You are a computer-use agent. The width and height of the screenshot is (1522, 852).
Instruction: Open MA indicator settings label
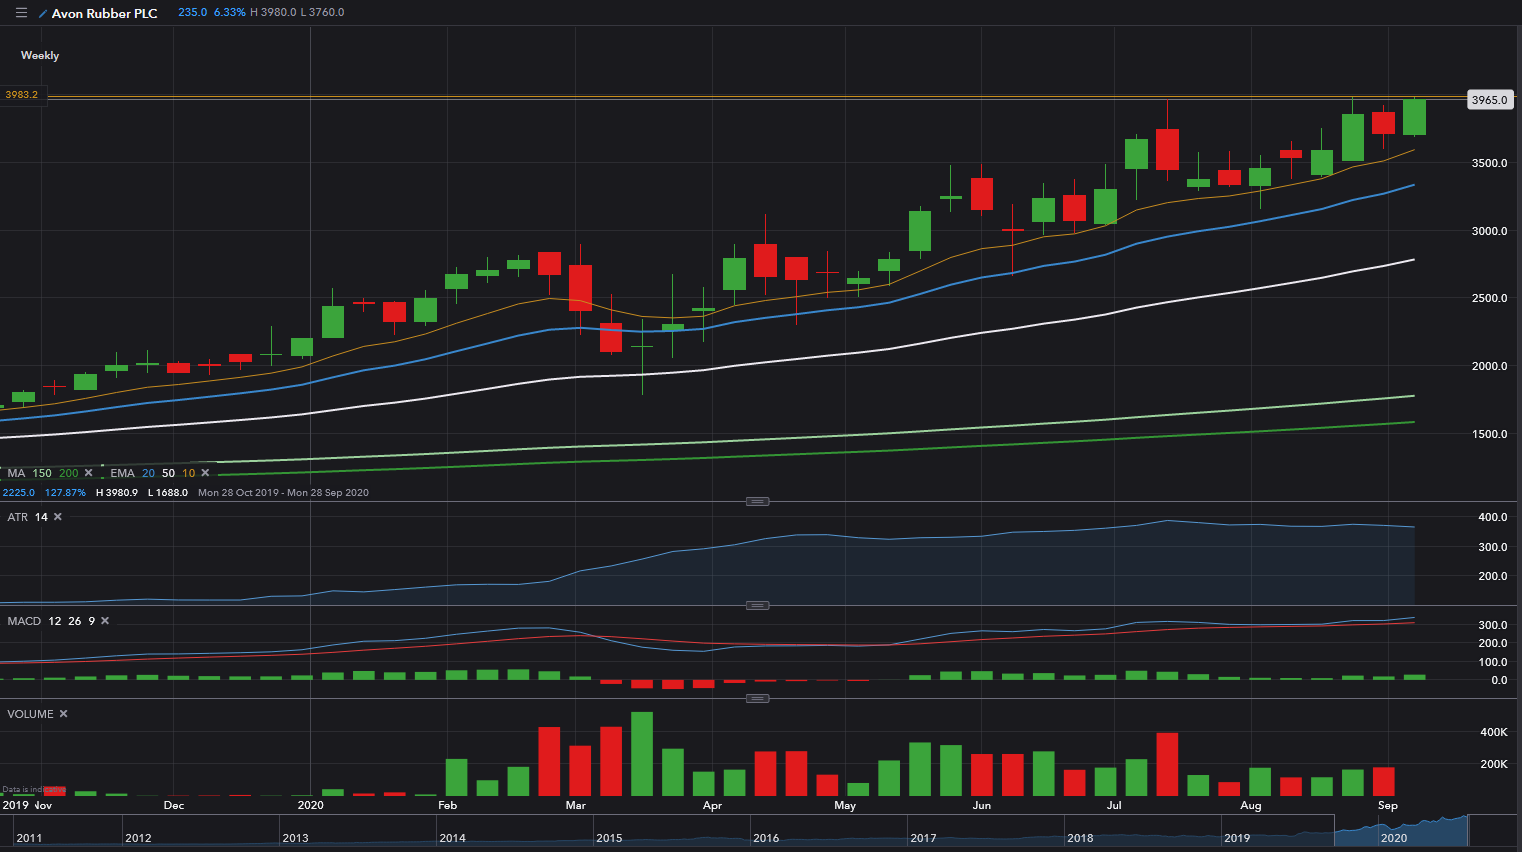coord(17,473)
